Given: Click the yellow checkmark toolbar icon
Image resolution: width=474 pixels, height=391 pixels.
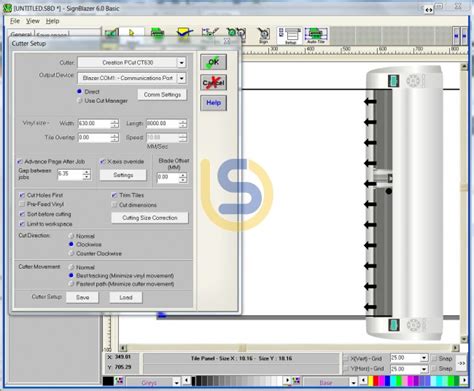Looking at the screenshot, I should [184, 33].
